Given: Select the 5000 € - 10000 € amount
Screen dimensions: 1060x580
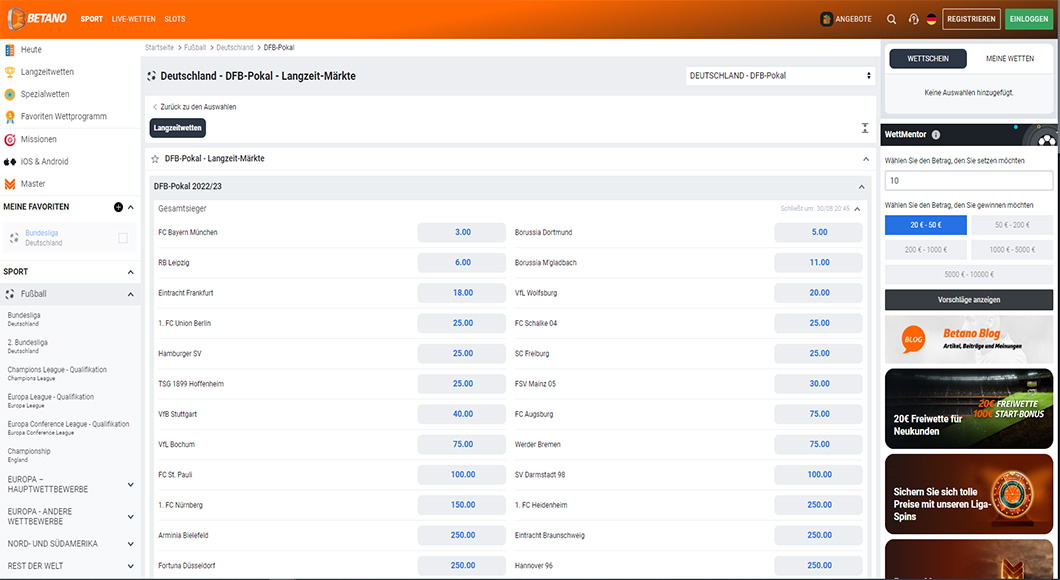Looking at the screenshot, I should (x=969, y=274).
